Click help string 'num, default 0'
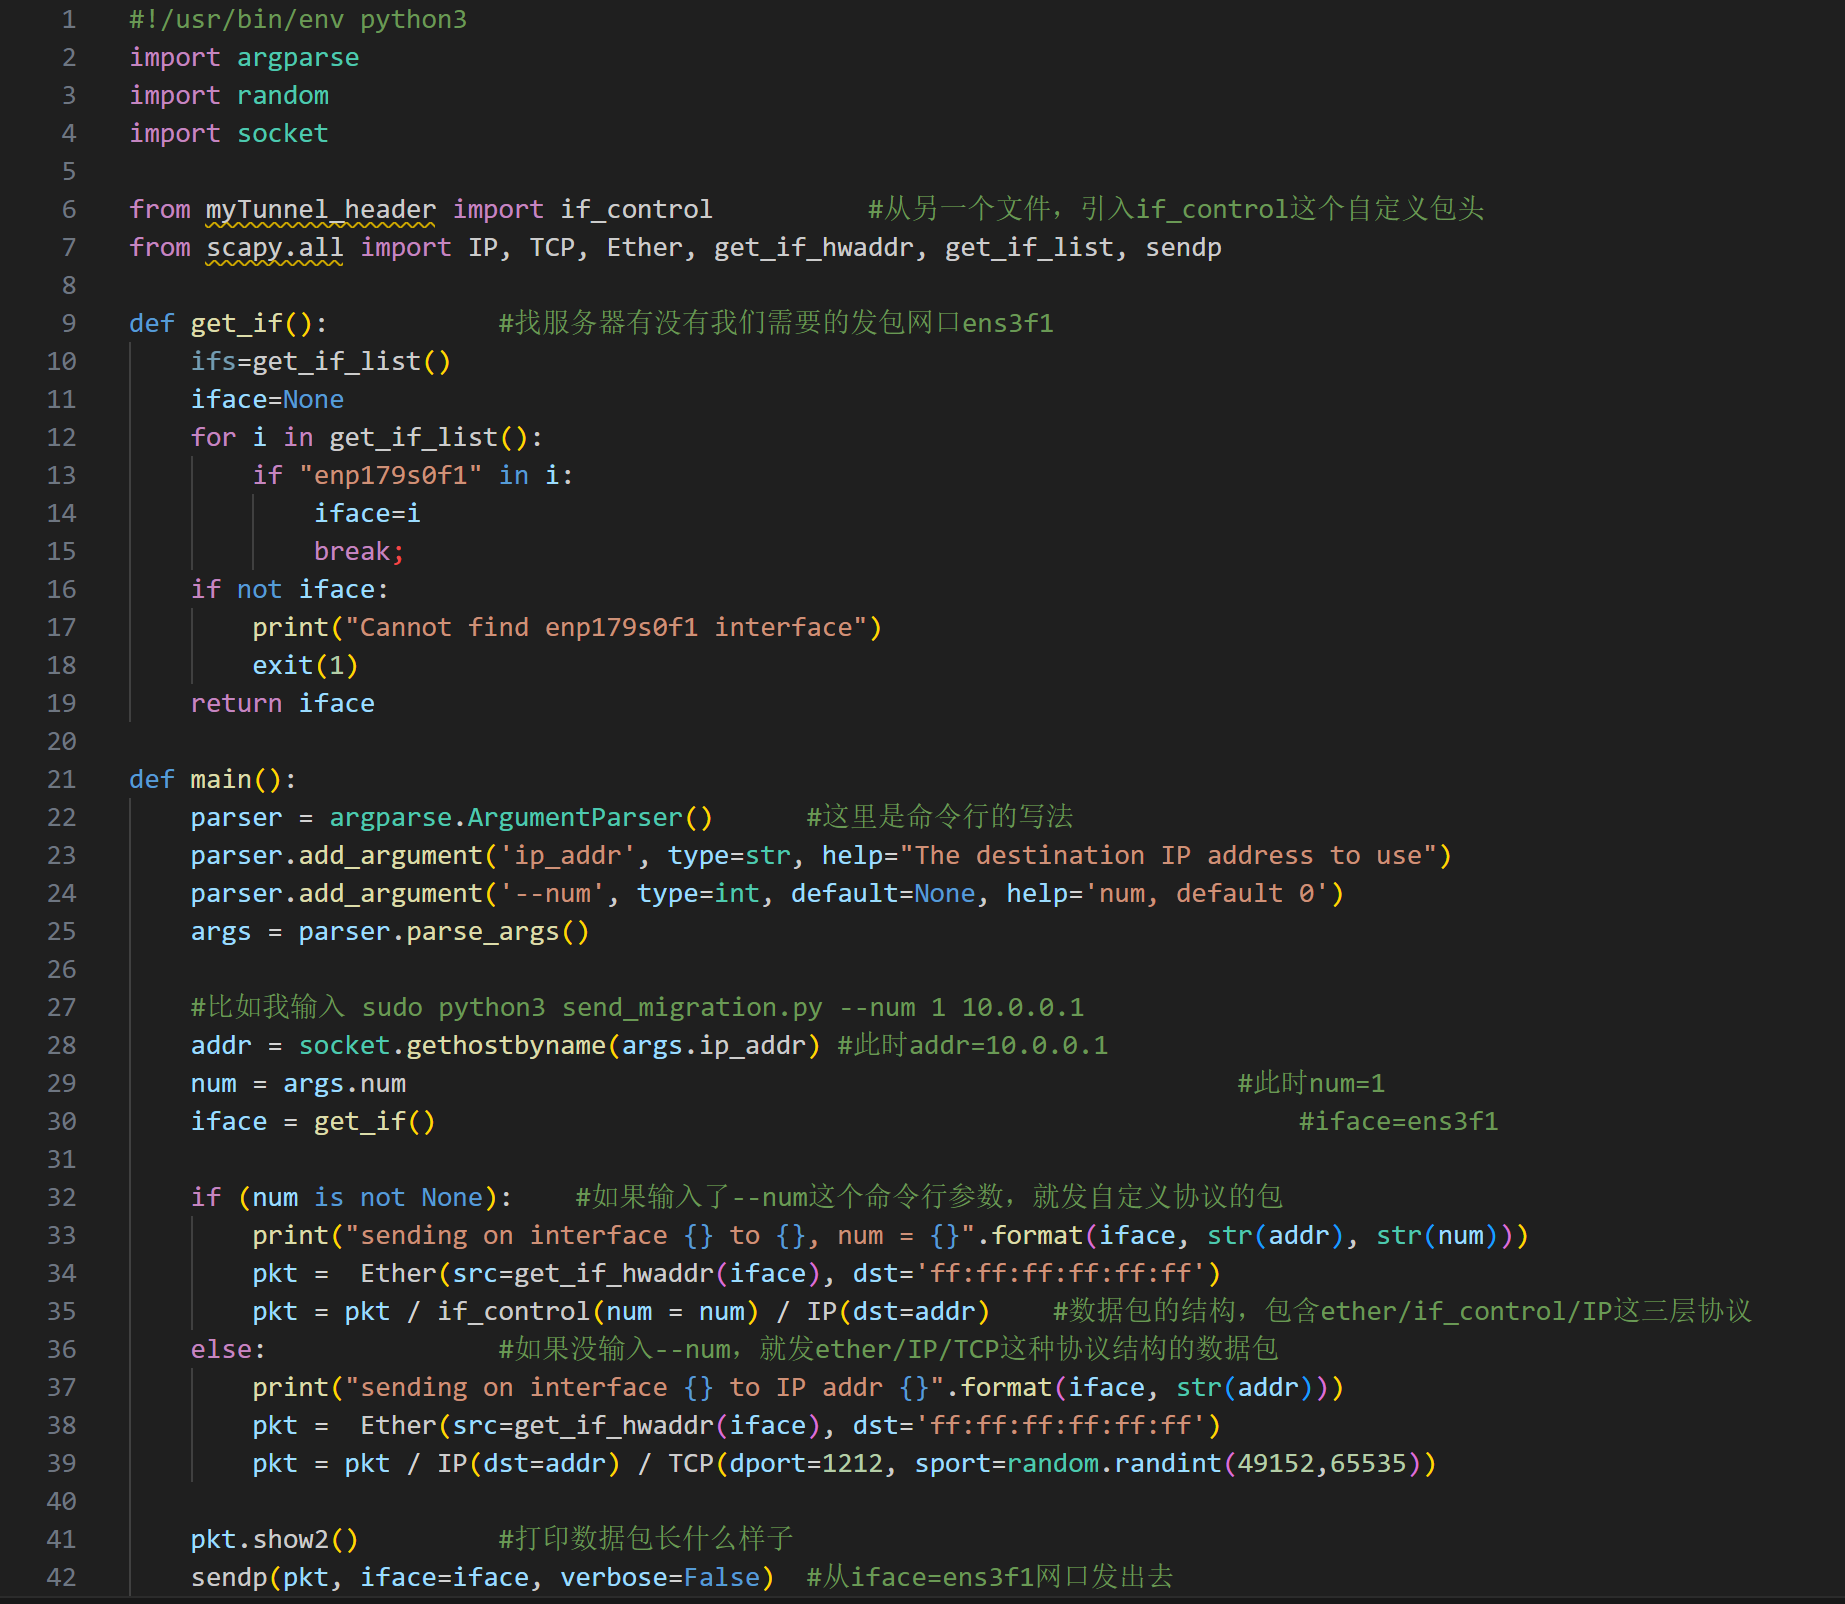1845x1604 pixels. (x=1207, y=894)
